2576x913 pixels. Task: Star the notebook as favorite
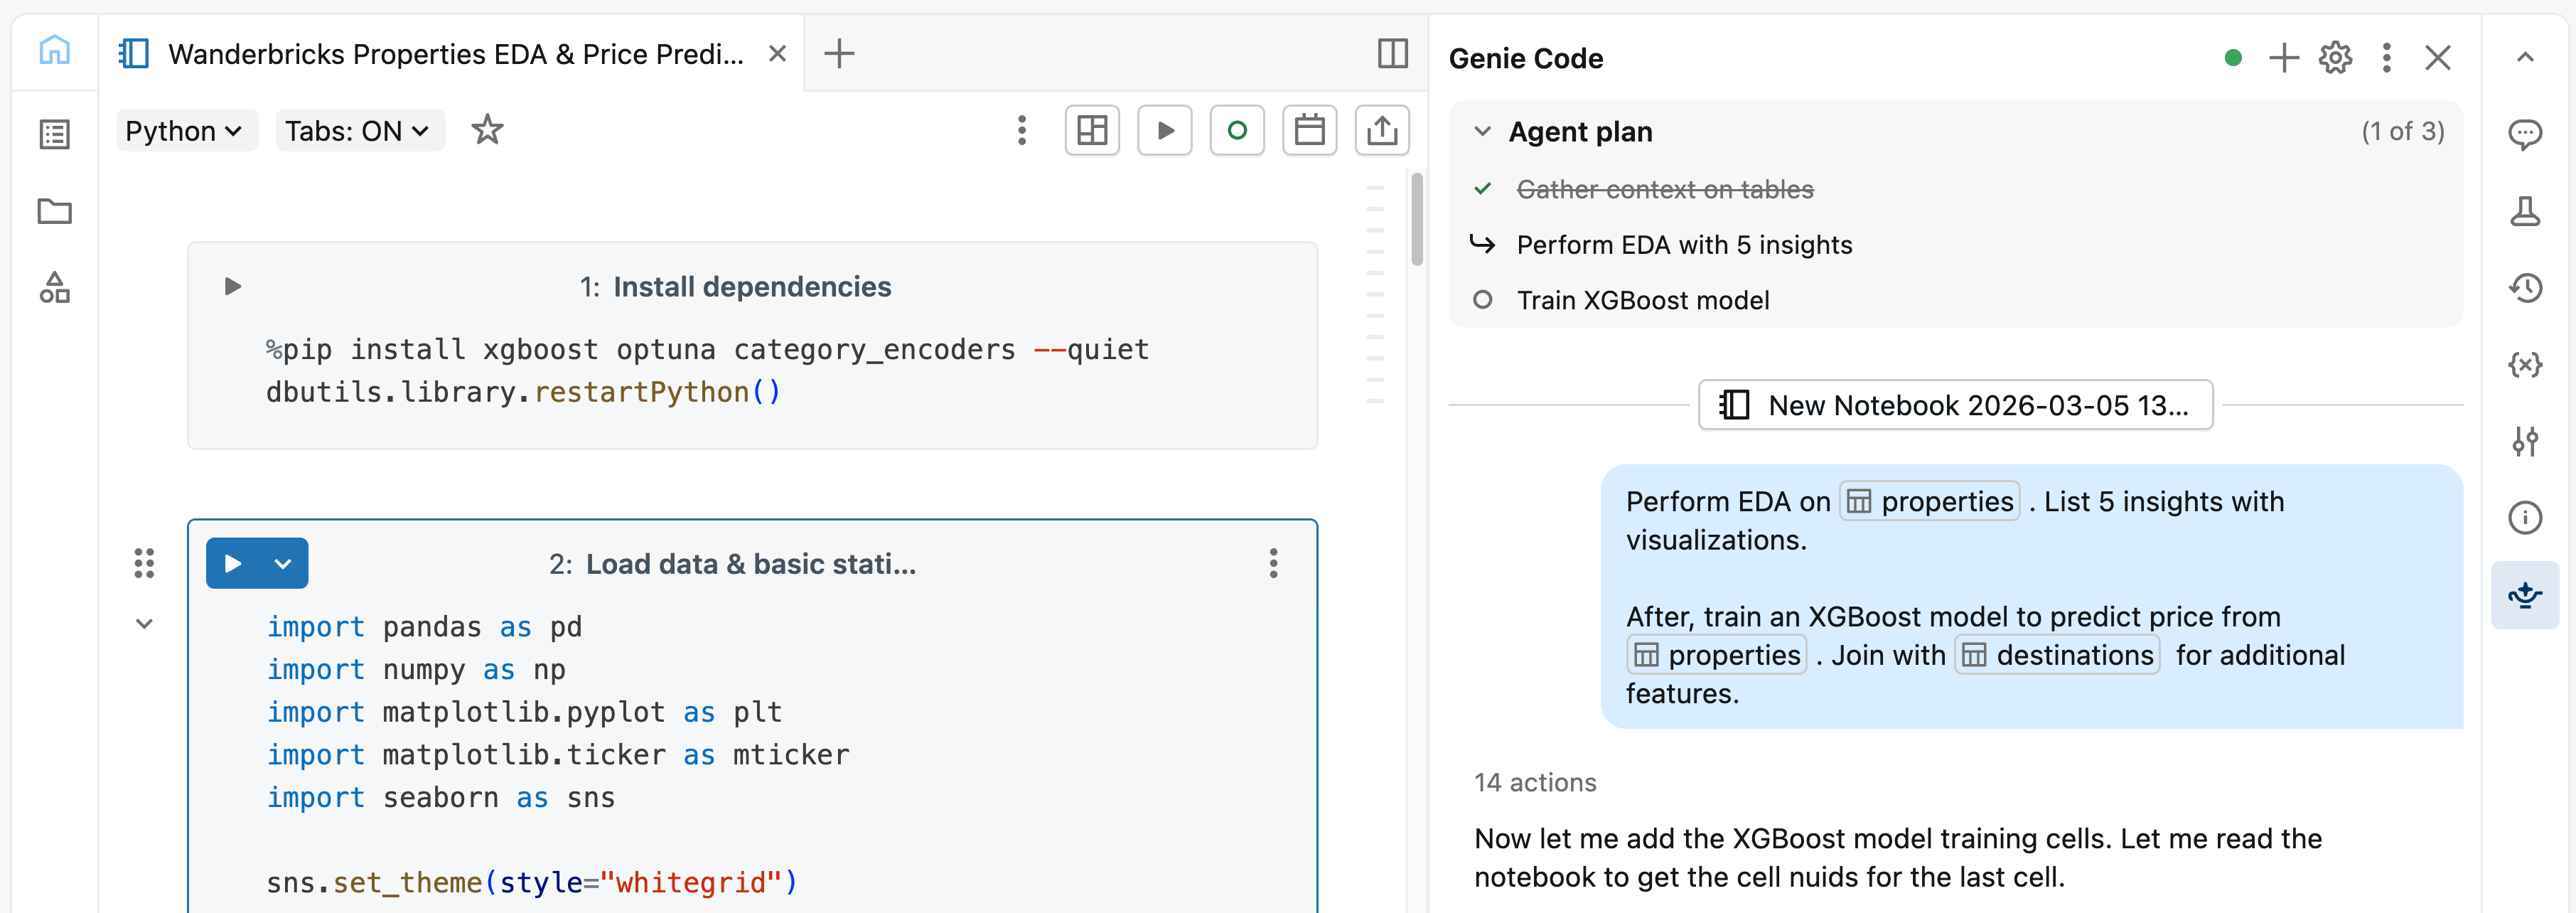coord(487,130)
